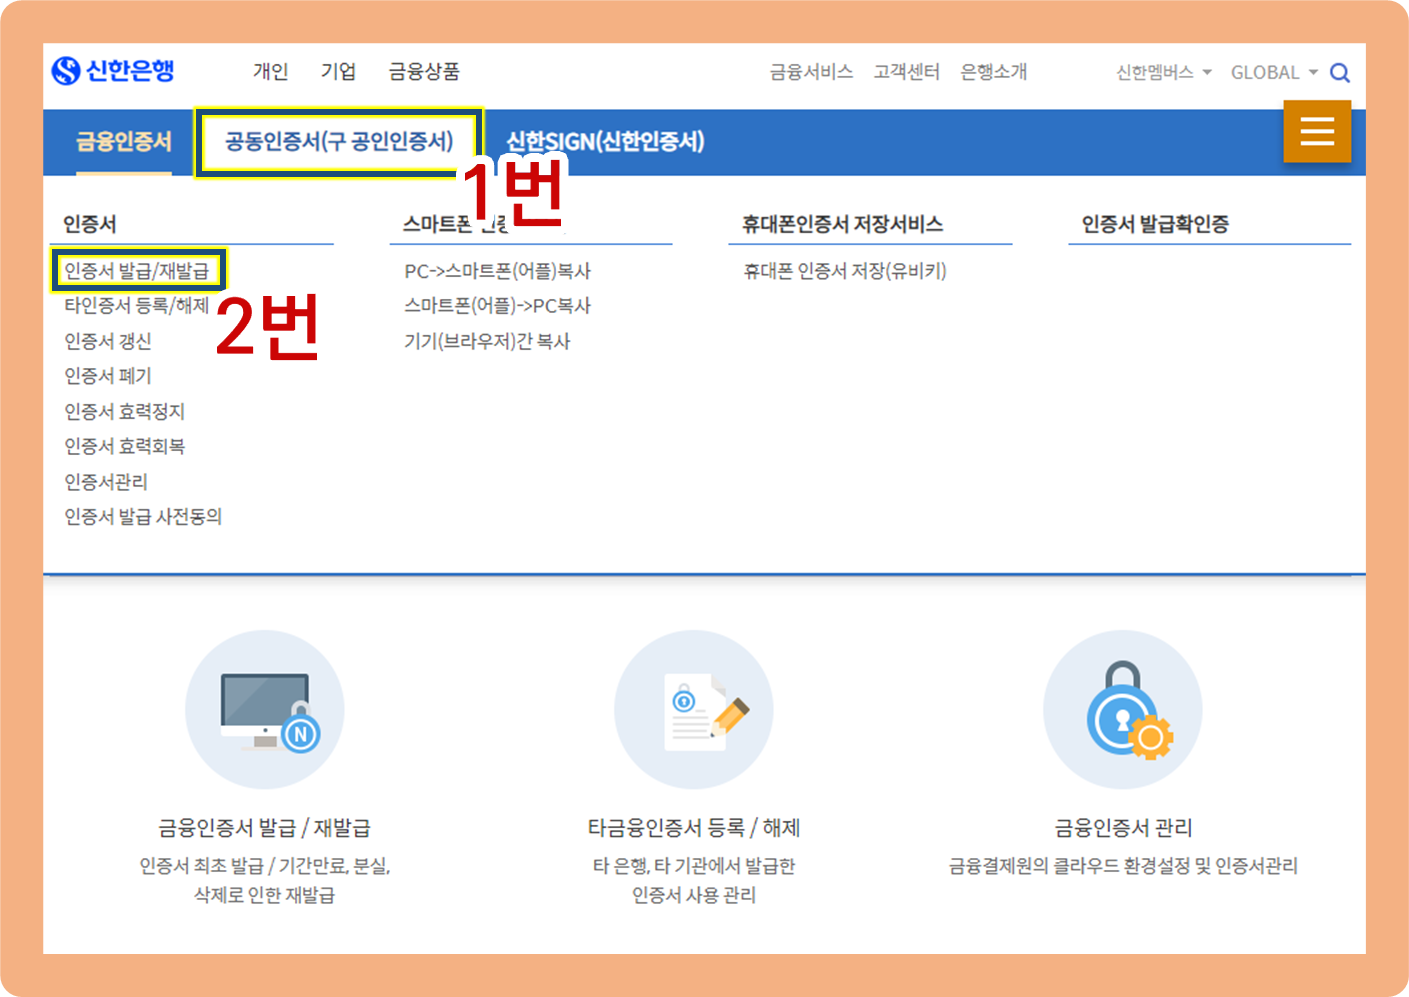Click PC->스마트폰(어플)복사 link

pos(497,271)
